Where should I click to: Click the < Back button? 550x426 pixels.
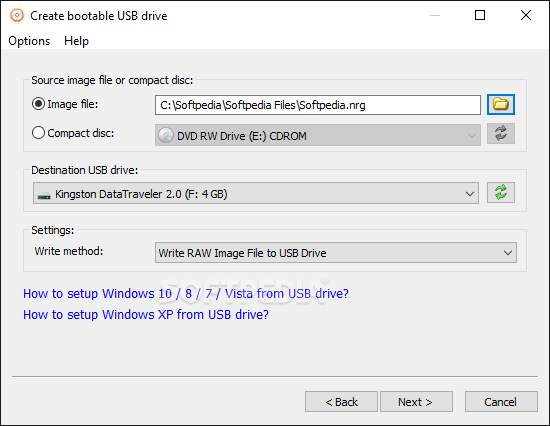coord(341,401)
